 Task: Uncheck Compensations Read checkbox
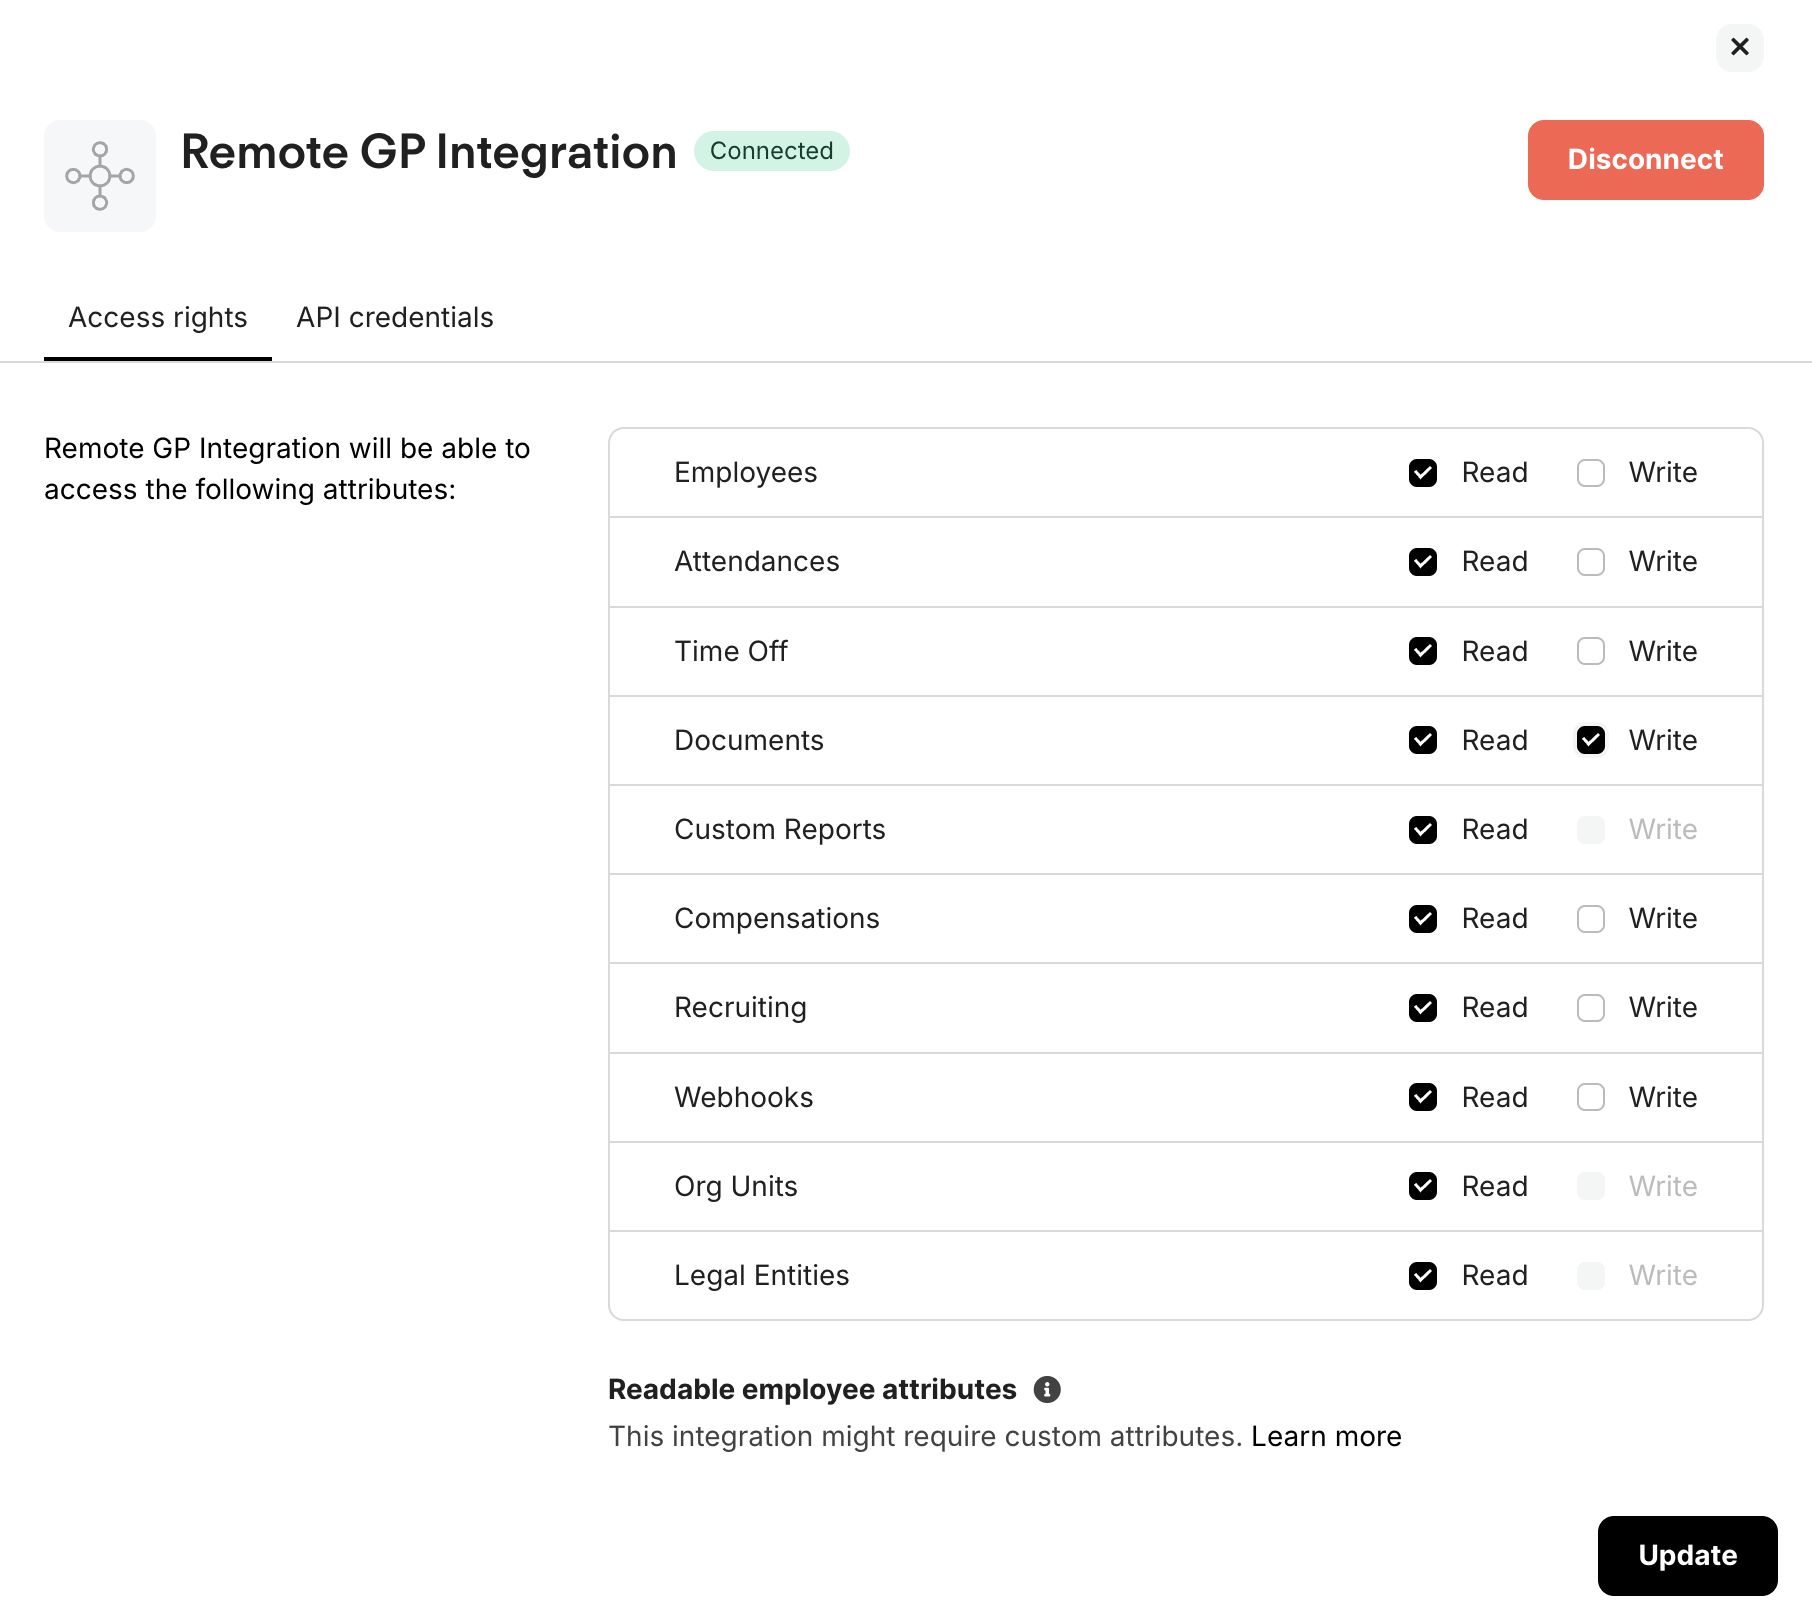point(1423,919)
